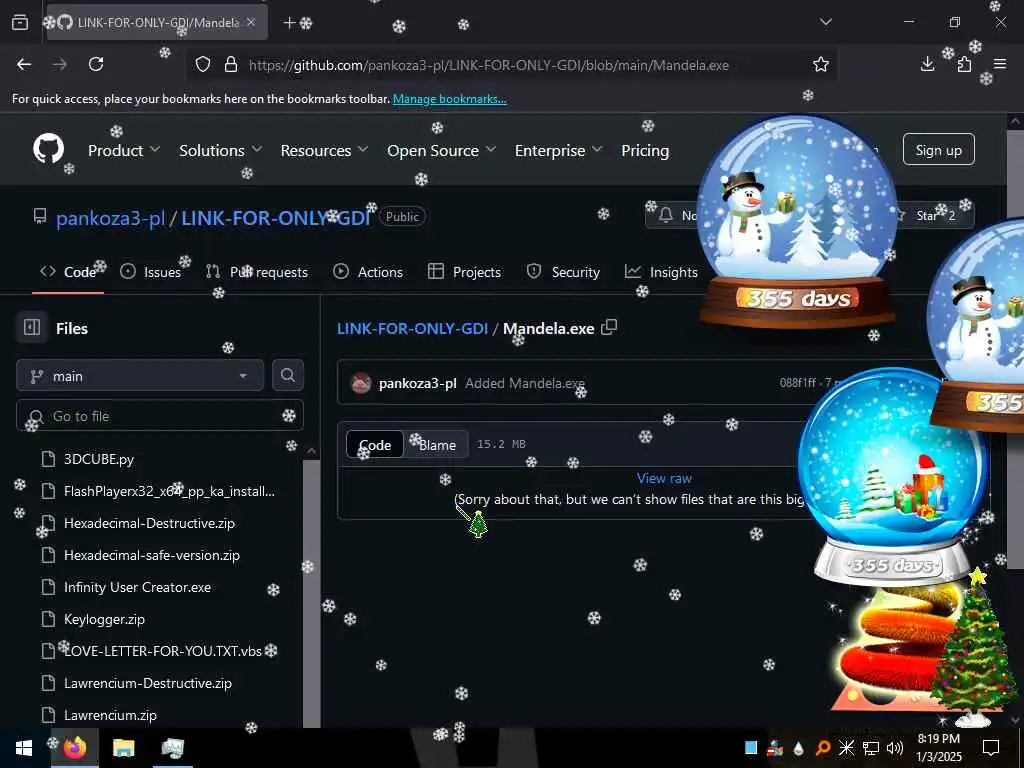Open LINK-FOR-ONLY-GDI breadcrumb link

412,328
